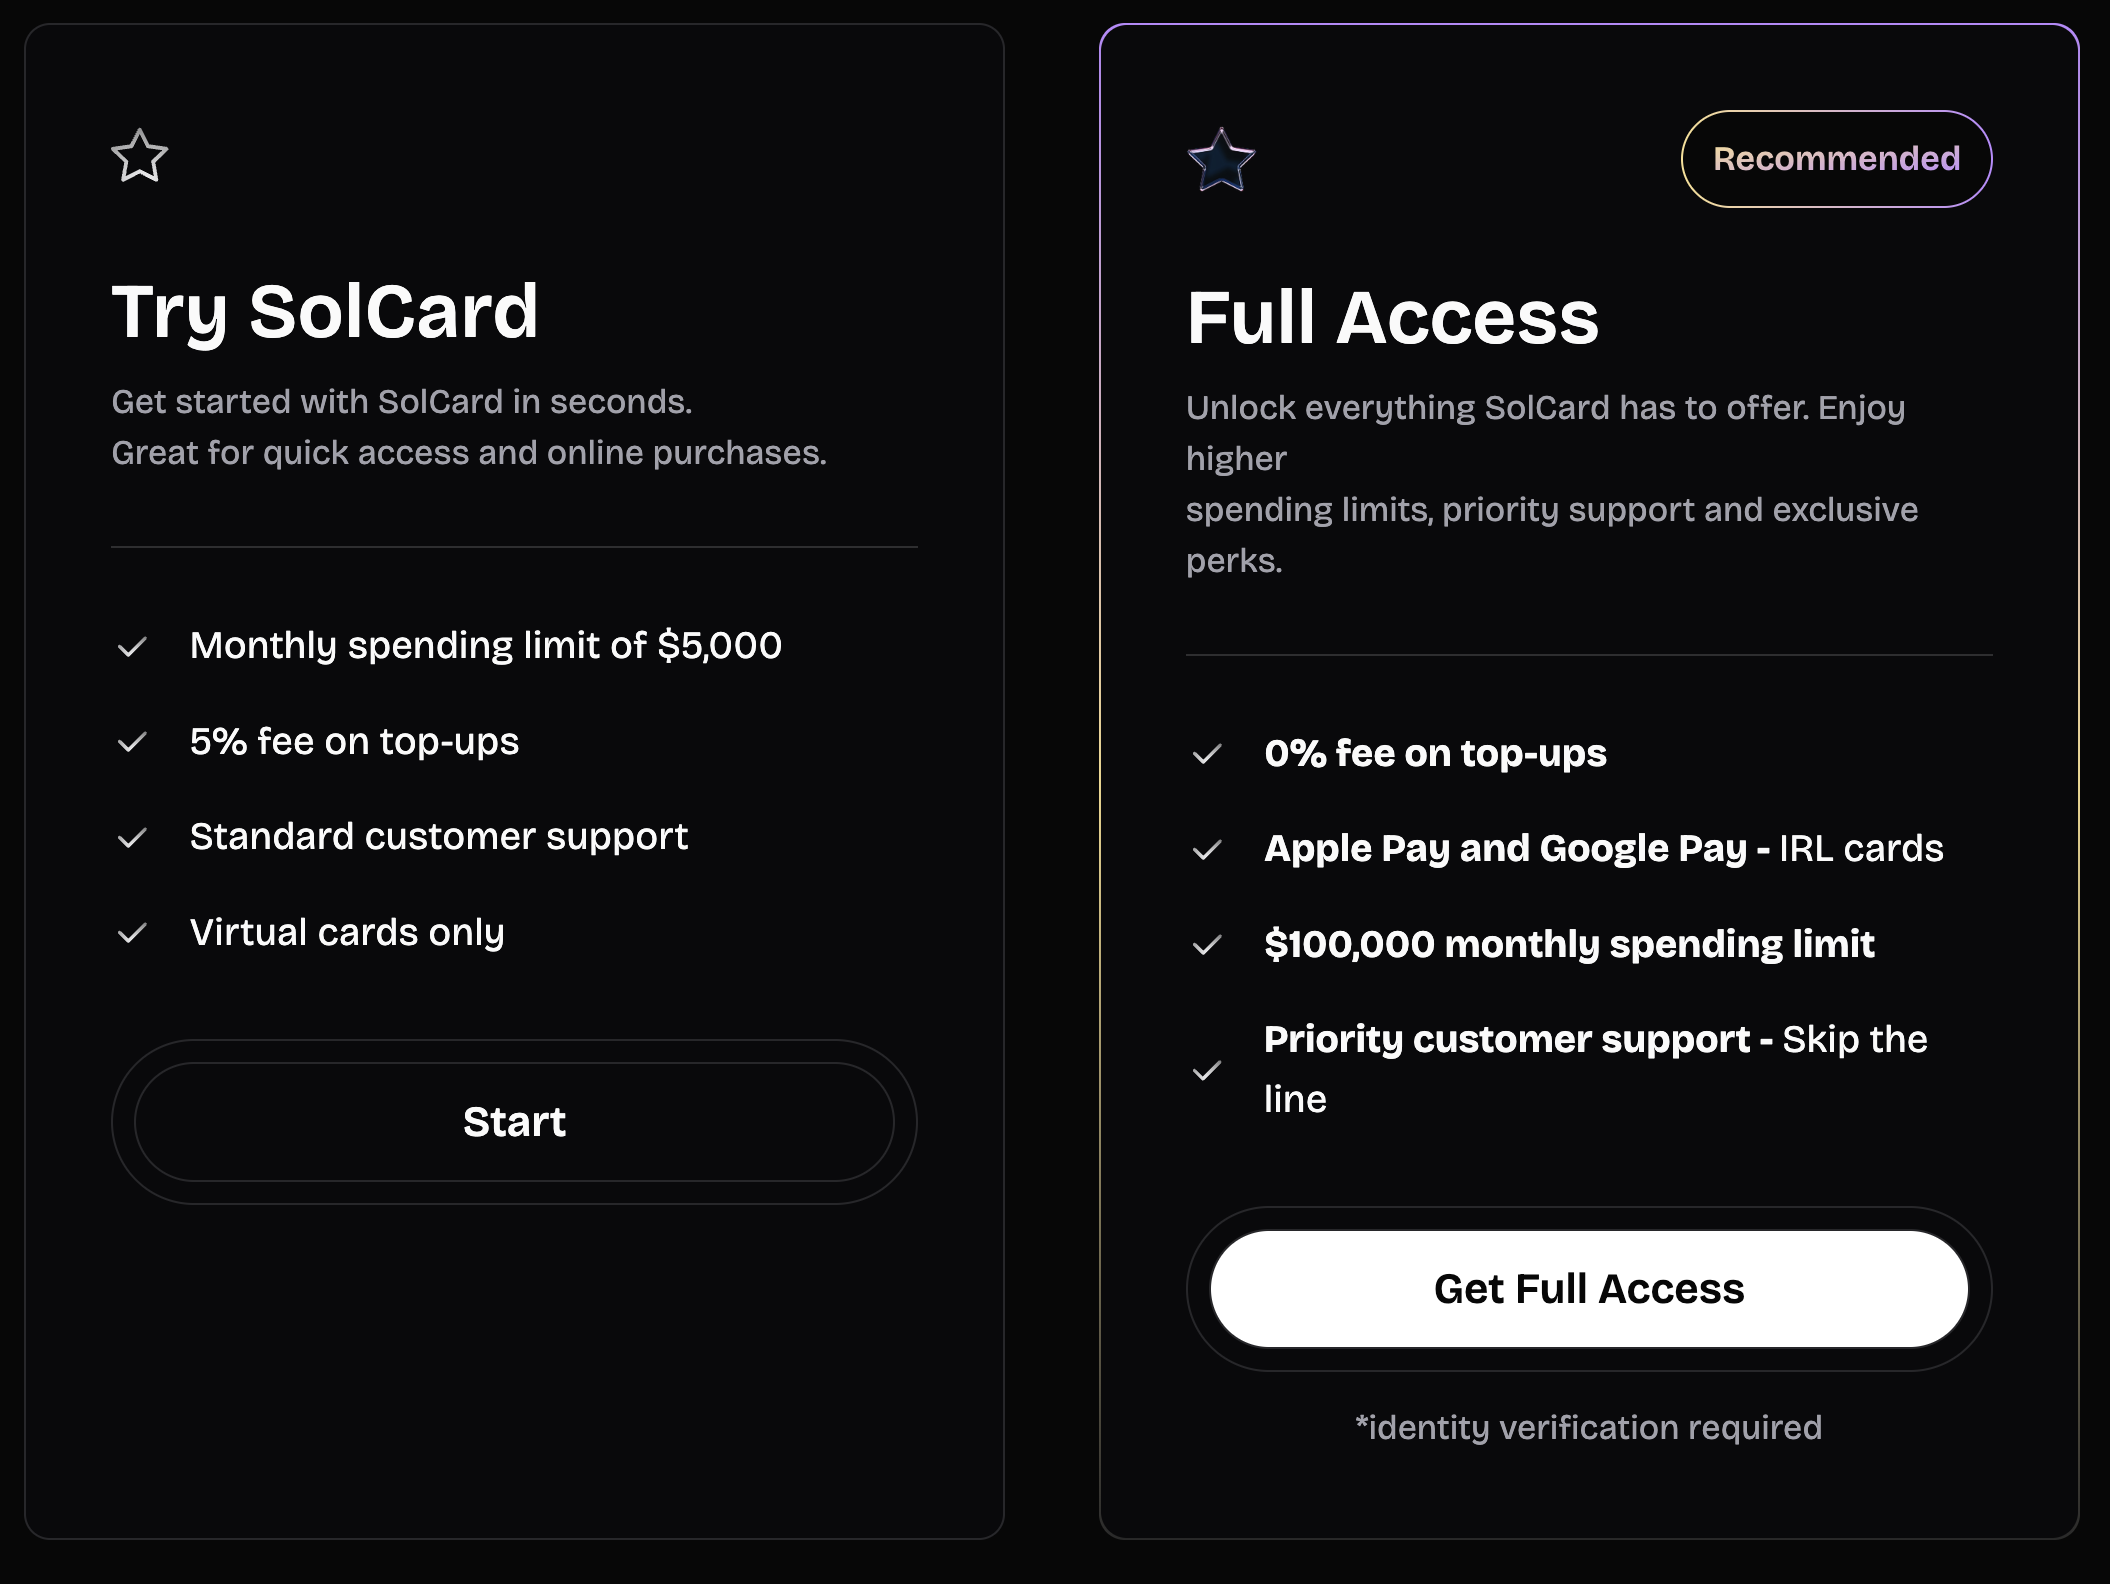Click the identity verification required note
The image size is (2110, 1584).
[x=1589, y=1427]
